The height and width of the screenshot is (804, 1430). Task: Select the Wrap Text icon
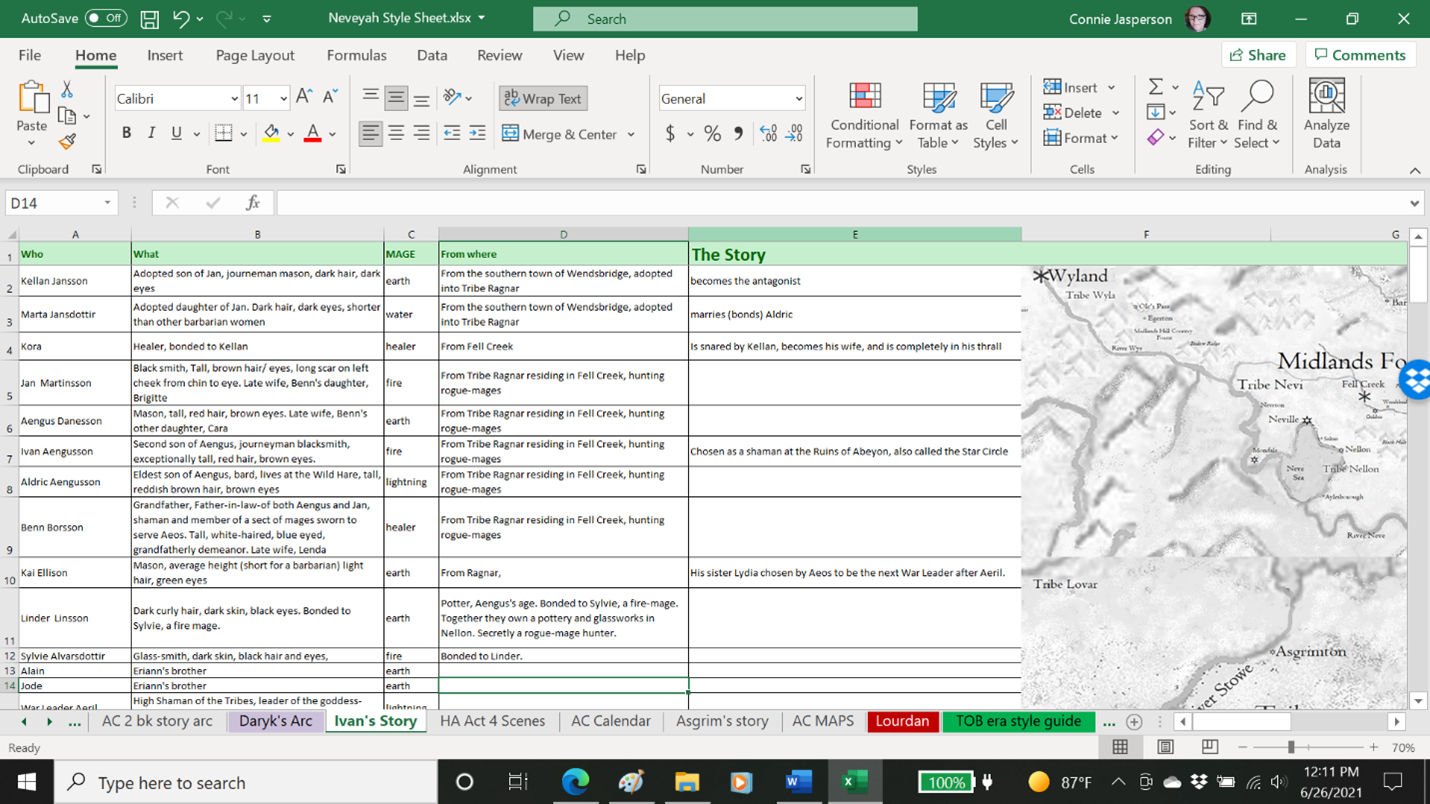(x=543, y=98)
